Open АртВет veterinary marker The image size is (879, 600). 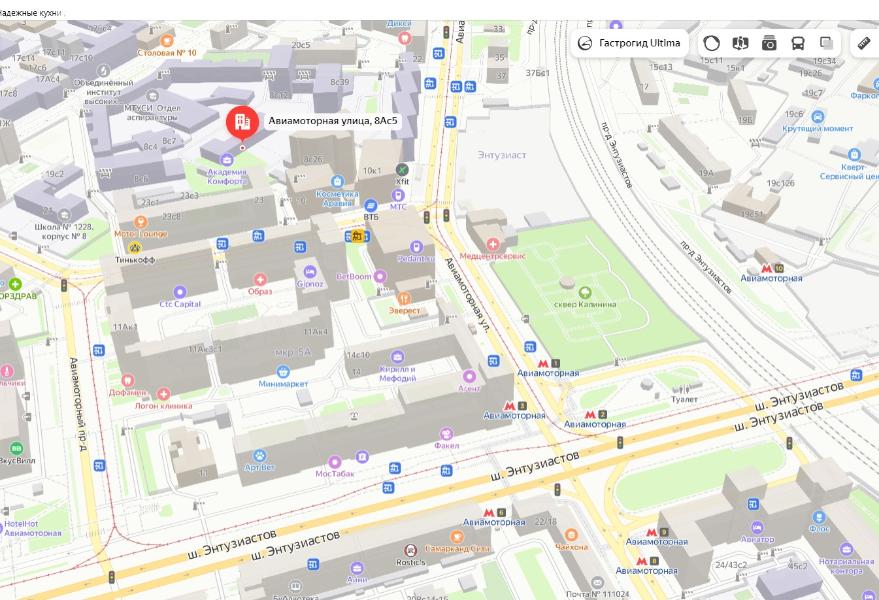(x=260, y=455)
